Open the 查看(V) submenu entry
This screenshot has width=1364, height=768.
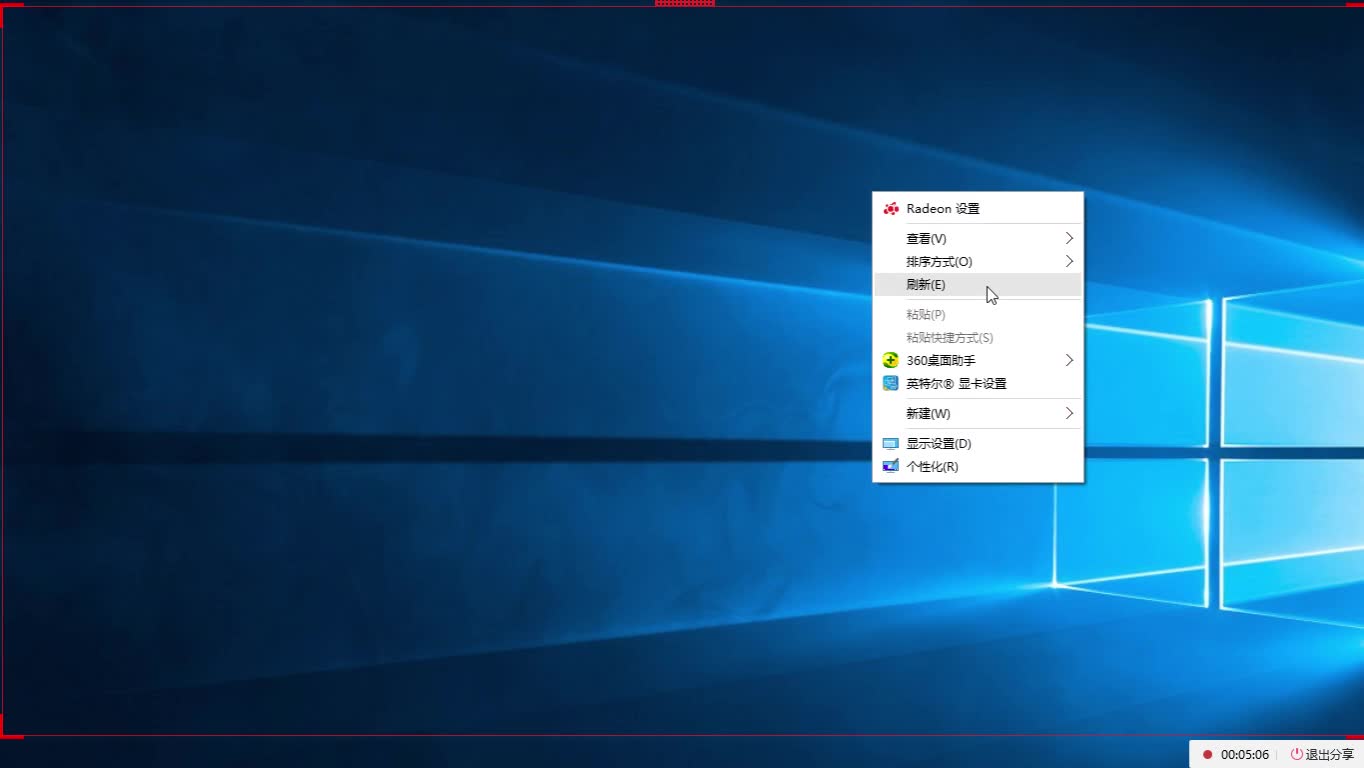[977, 239]
